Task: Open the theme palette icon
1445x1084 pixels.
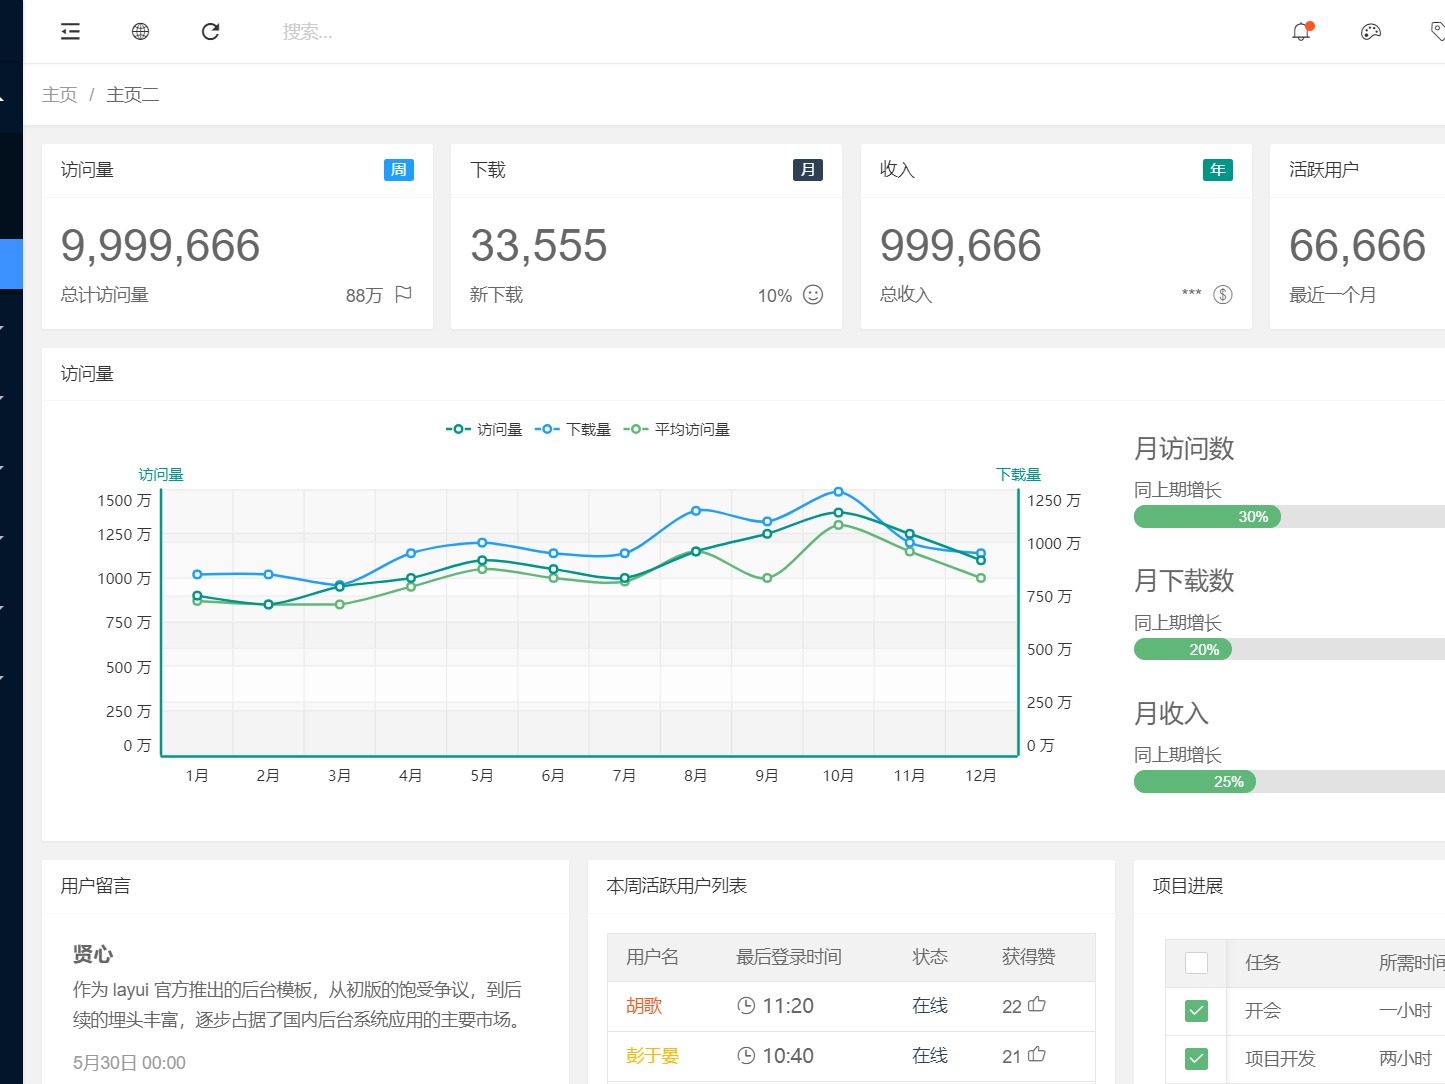Action: pos(1371,32)
